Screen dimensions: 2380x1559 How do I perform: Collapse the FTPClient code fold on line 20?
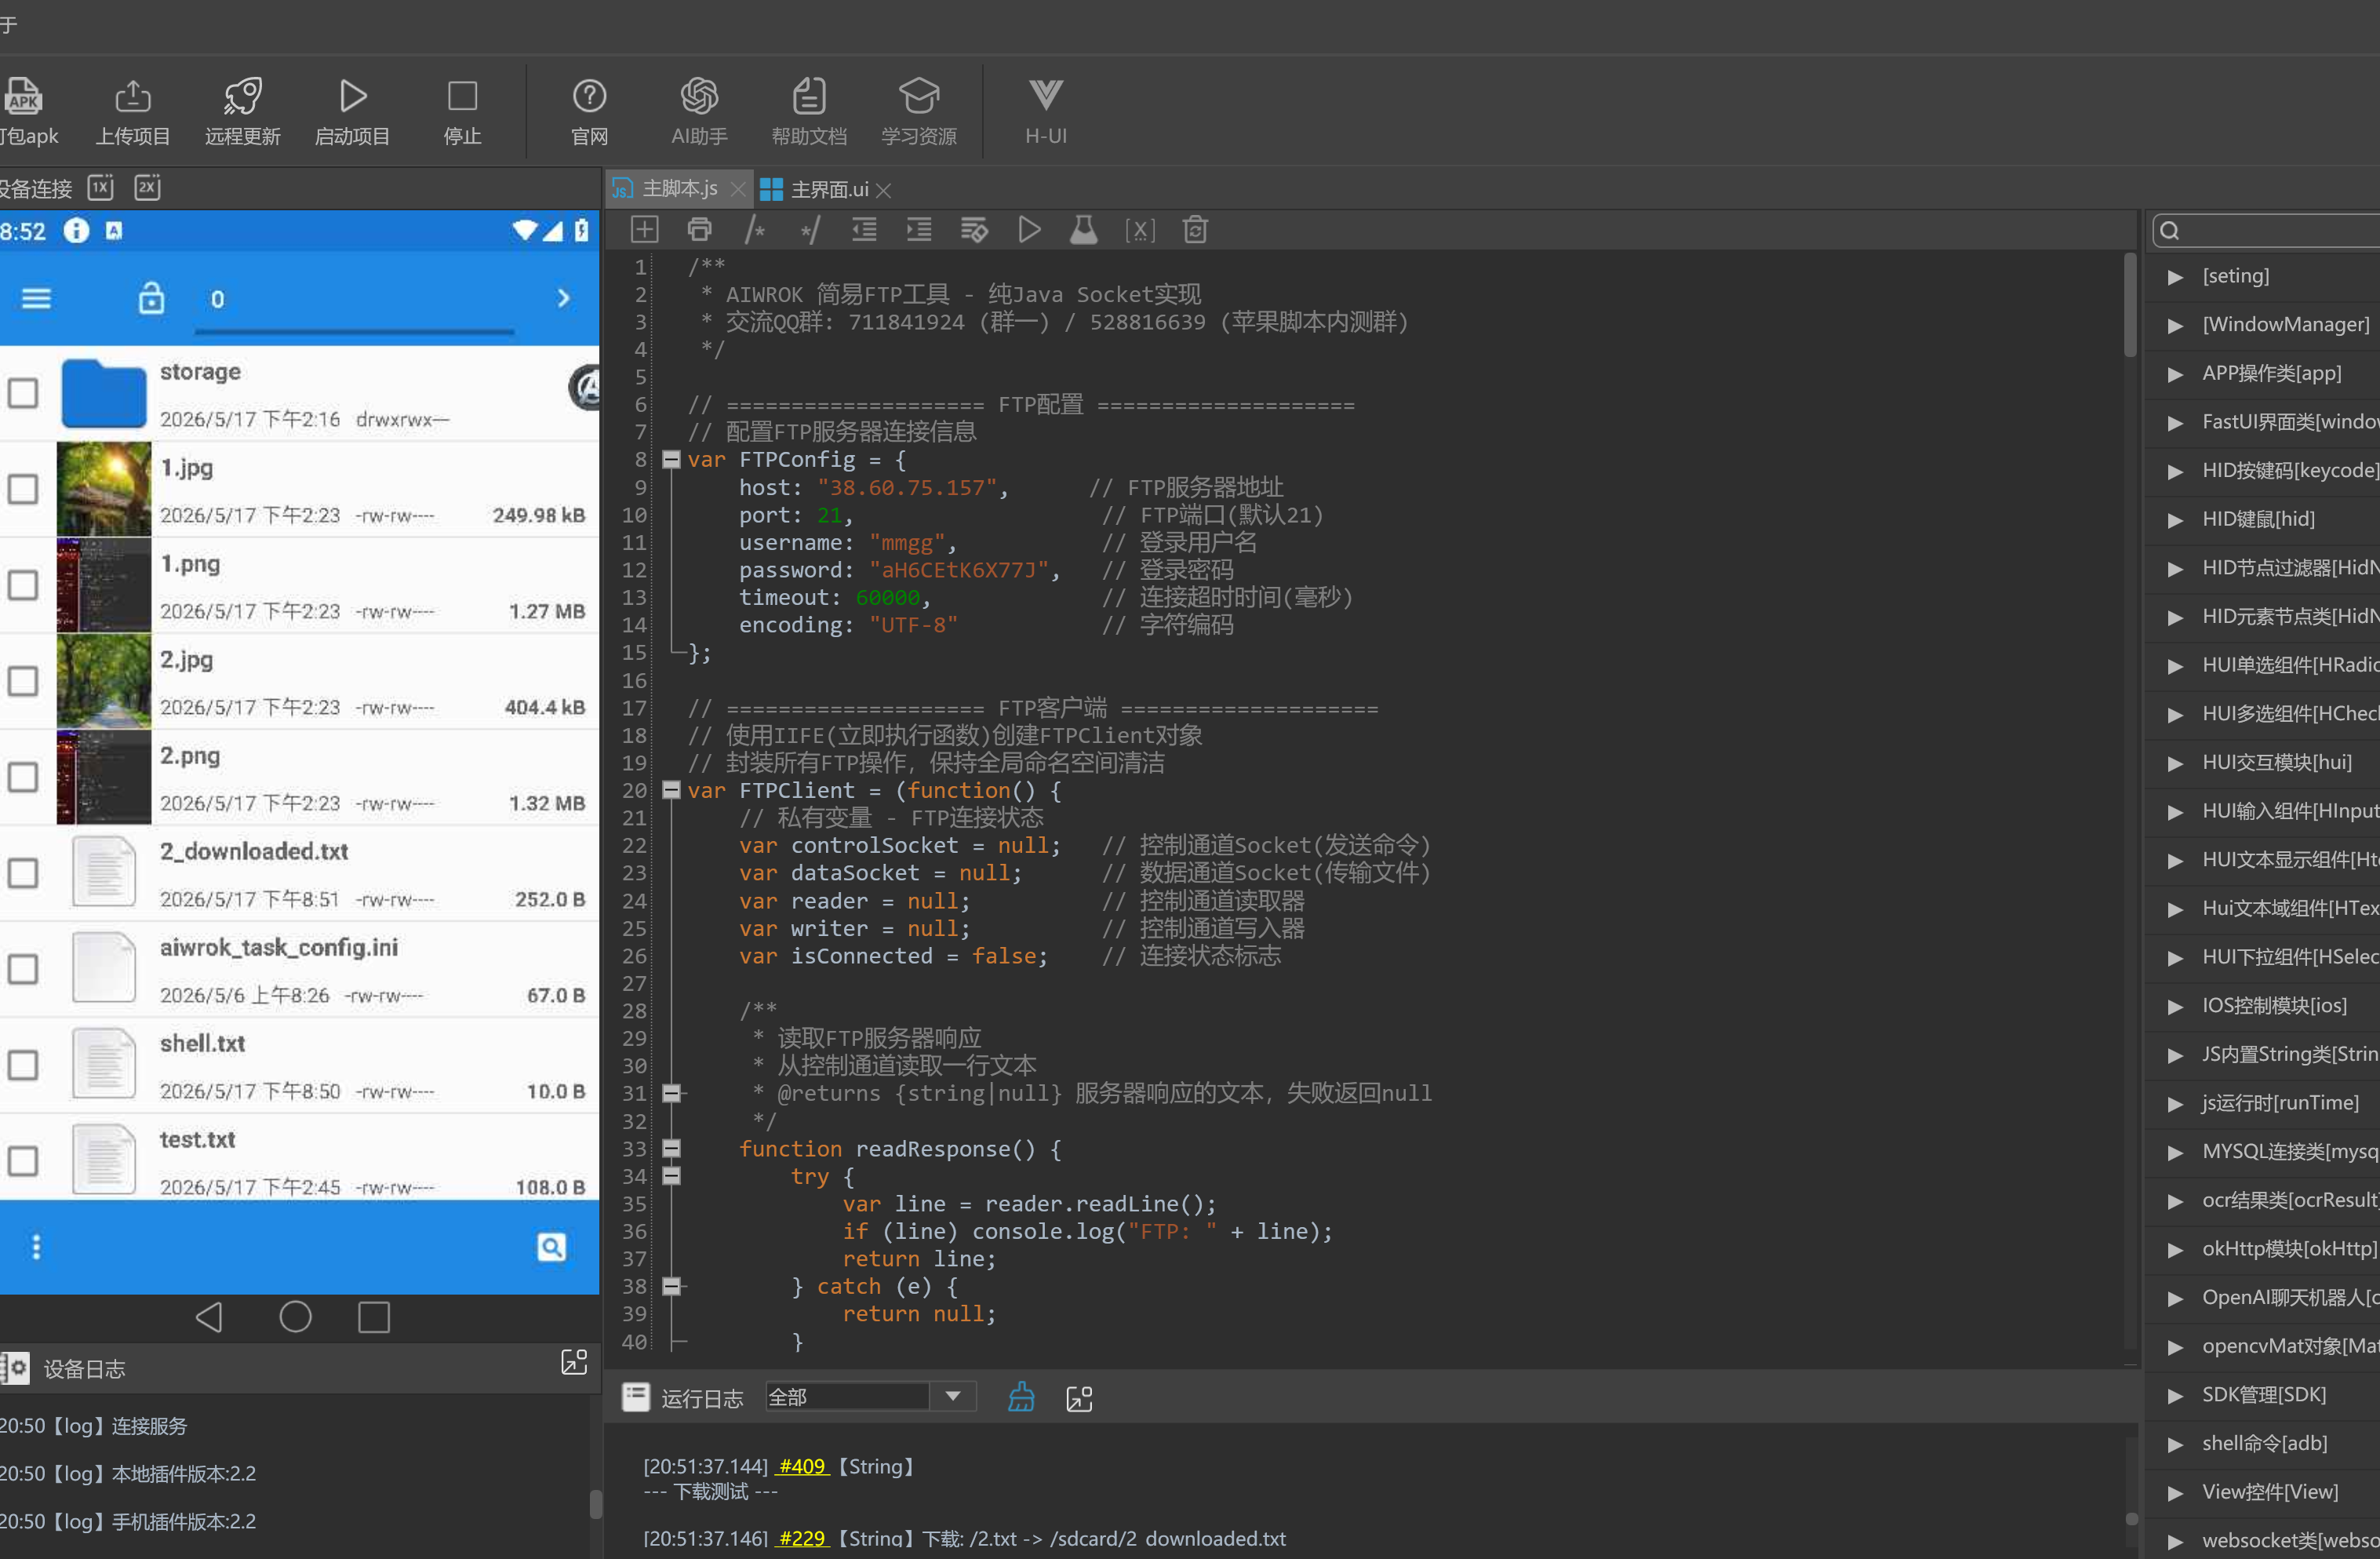tap(672, 790)
